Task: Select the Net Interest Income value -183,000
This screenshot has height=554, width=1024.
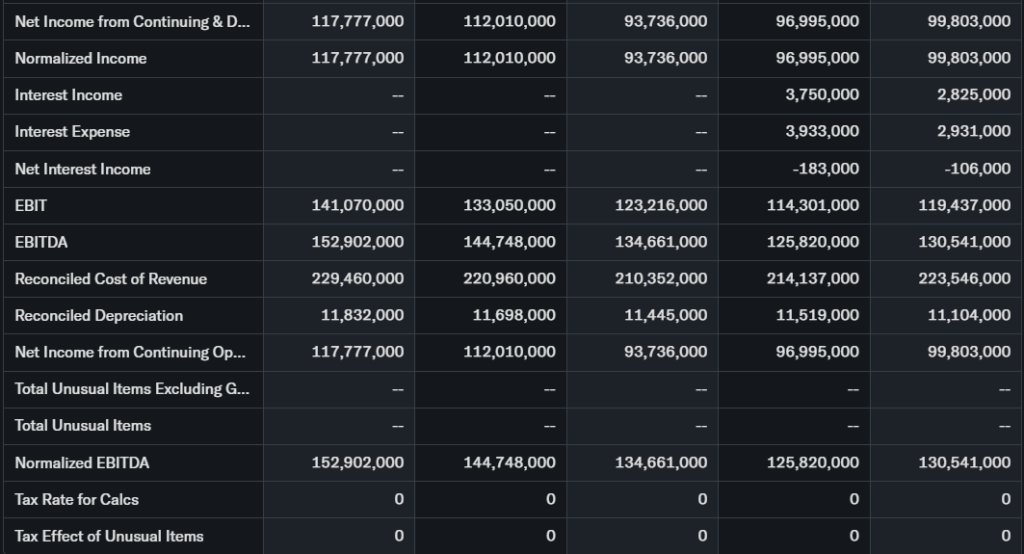Action: pyautogui.click(x=825, y=169)
